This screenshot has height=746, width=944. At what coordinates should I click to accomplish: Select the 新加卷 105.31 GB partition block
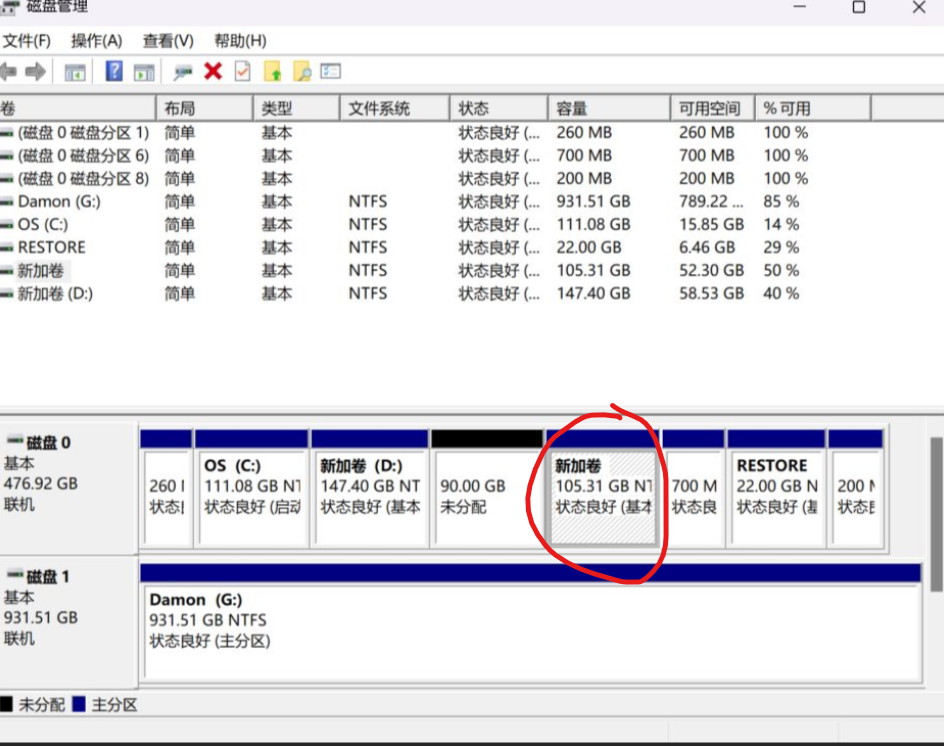pyautogui.click(x=603, y=488)
